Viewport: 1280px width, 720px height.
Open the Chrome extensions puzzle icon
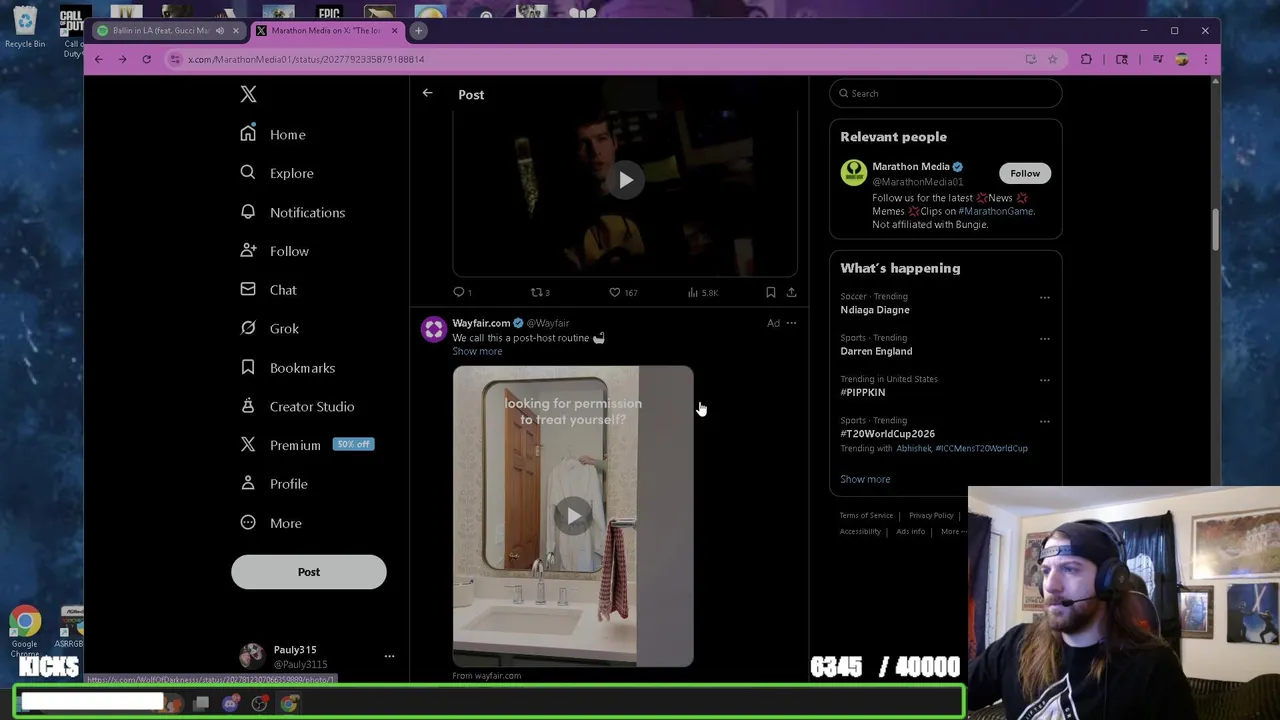(x=1086, y=59)
